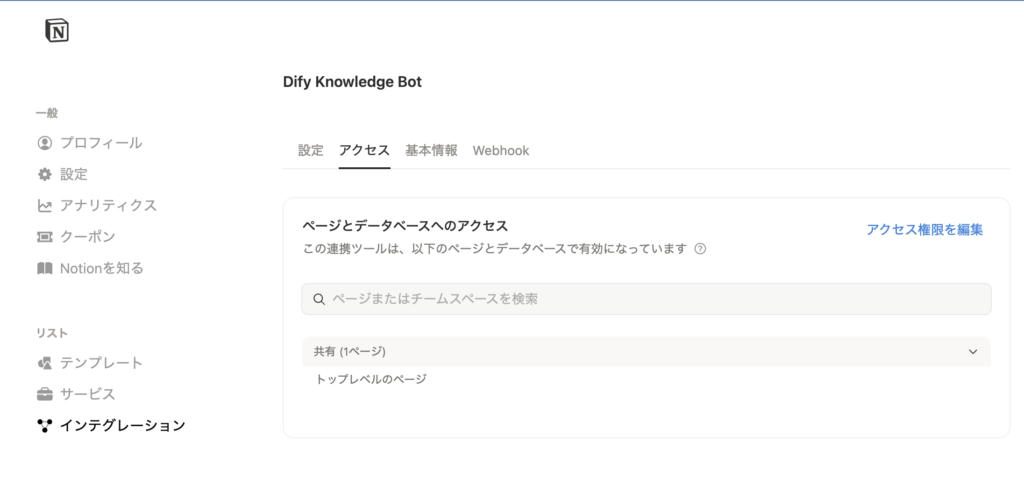Click the クーポン ticket icon
Screen dimensions: 1024x500
pos(44,237)
